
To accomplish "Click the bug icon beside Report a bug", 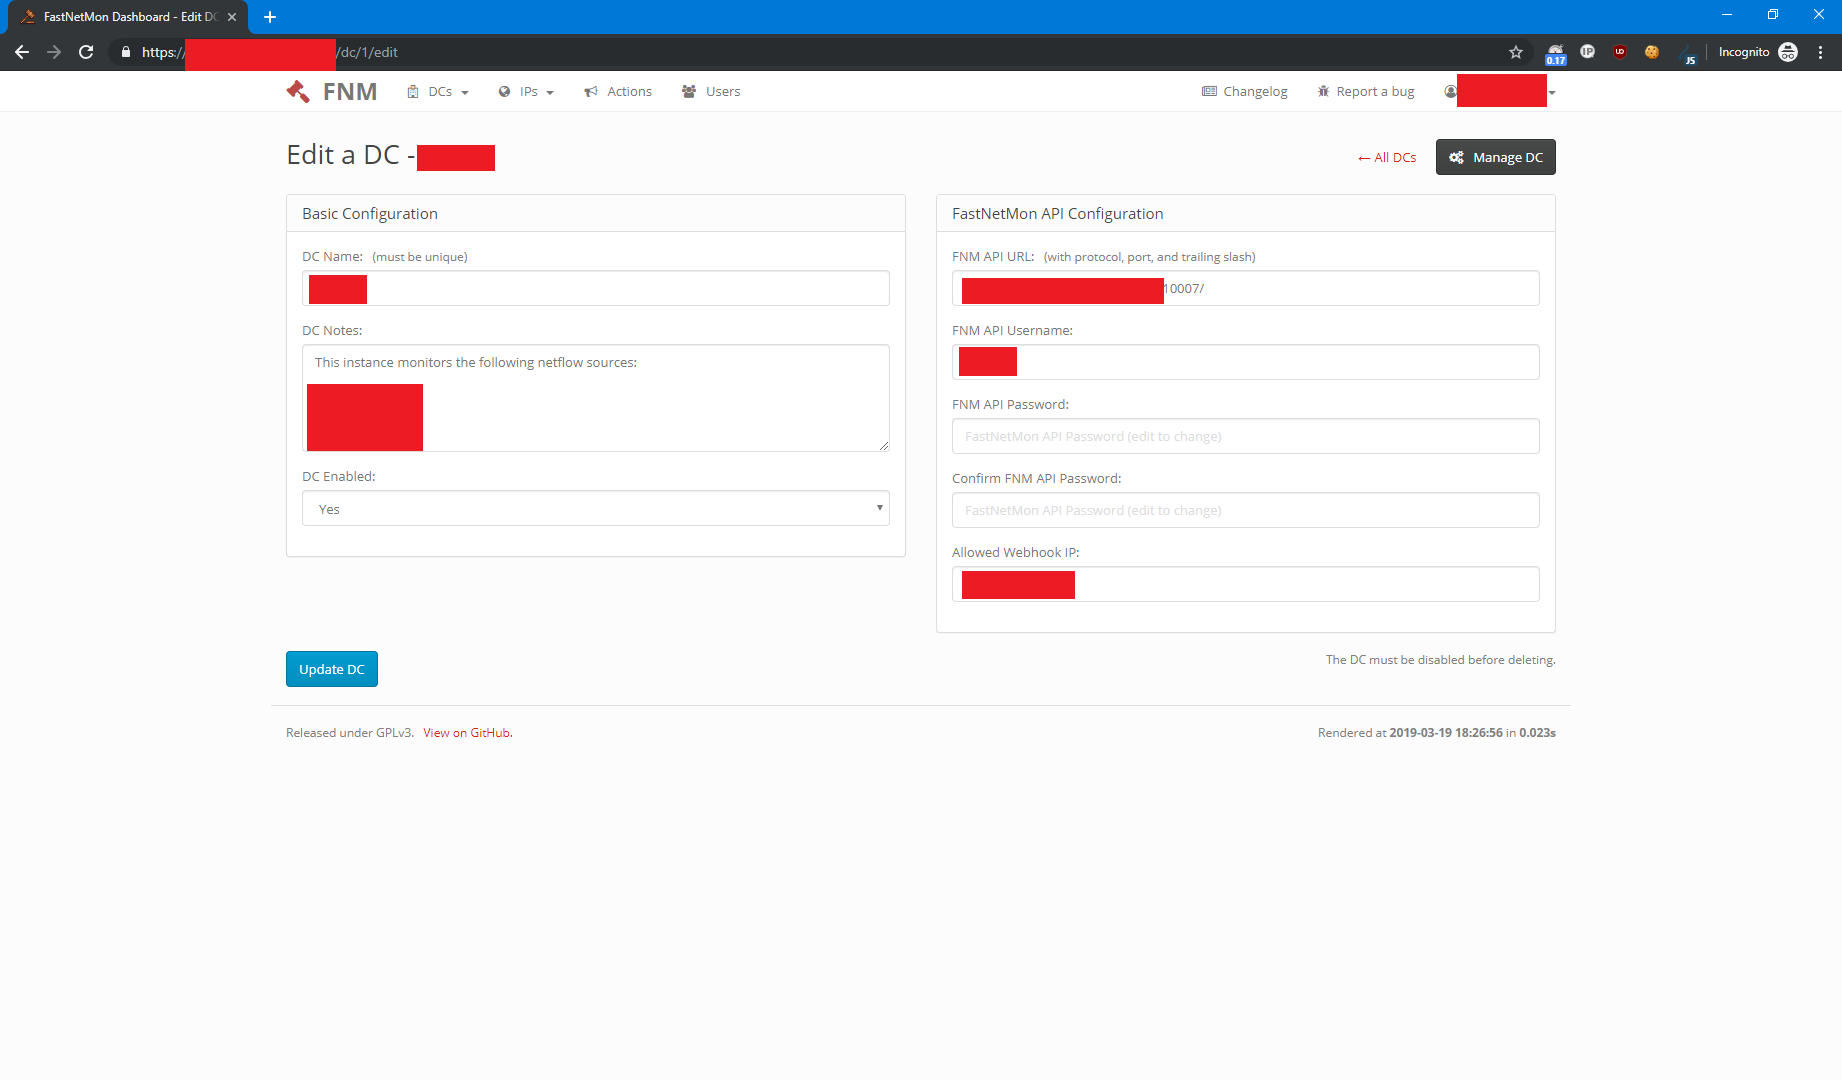I will [1323, 91].
